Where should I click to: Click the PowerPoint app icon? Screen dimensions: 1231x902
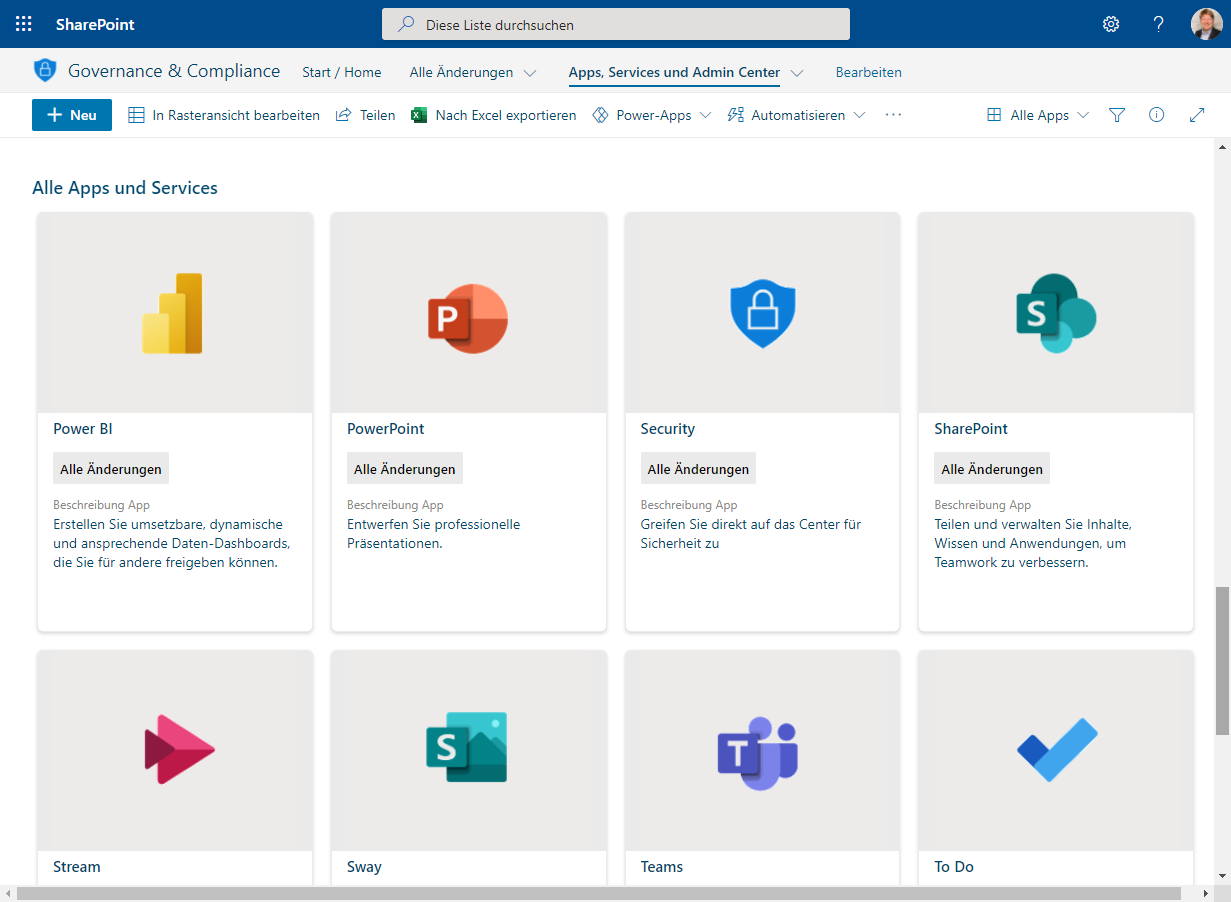(x=468, y=319)
